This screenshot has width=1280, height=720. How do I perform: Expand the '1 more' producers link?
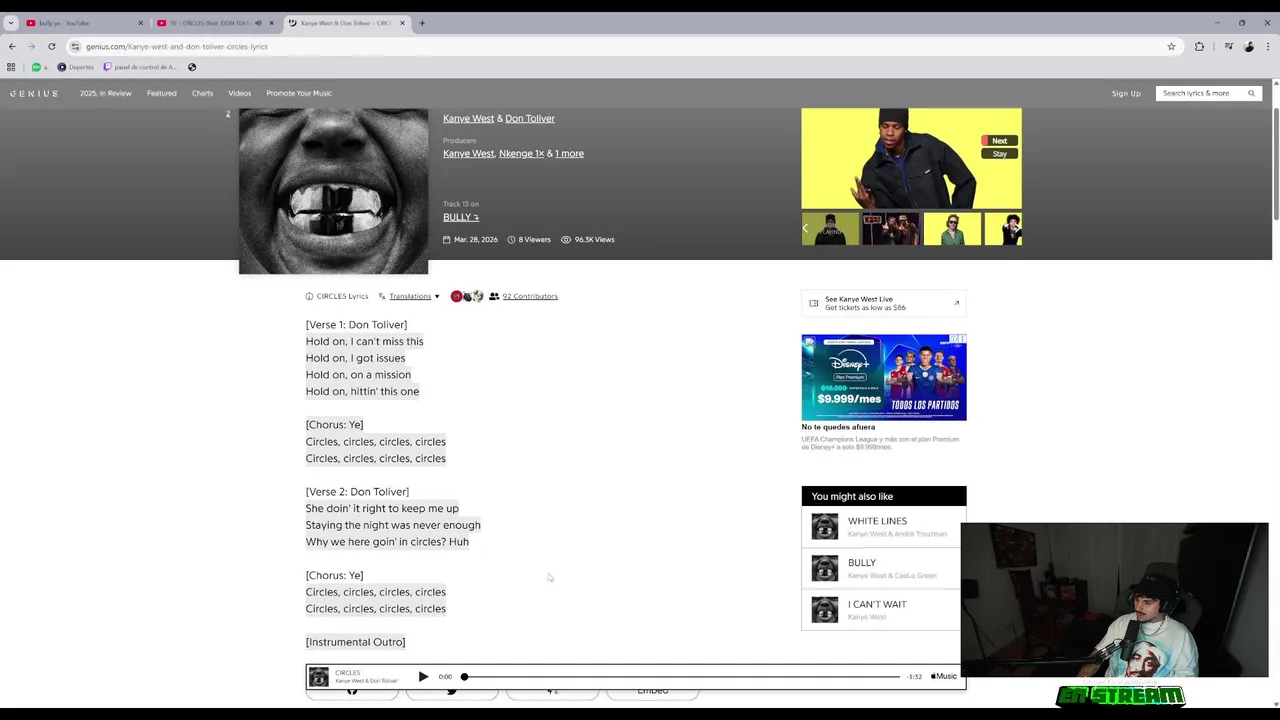[x=569, y=153]
